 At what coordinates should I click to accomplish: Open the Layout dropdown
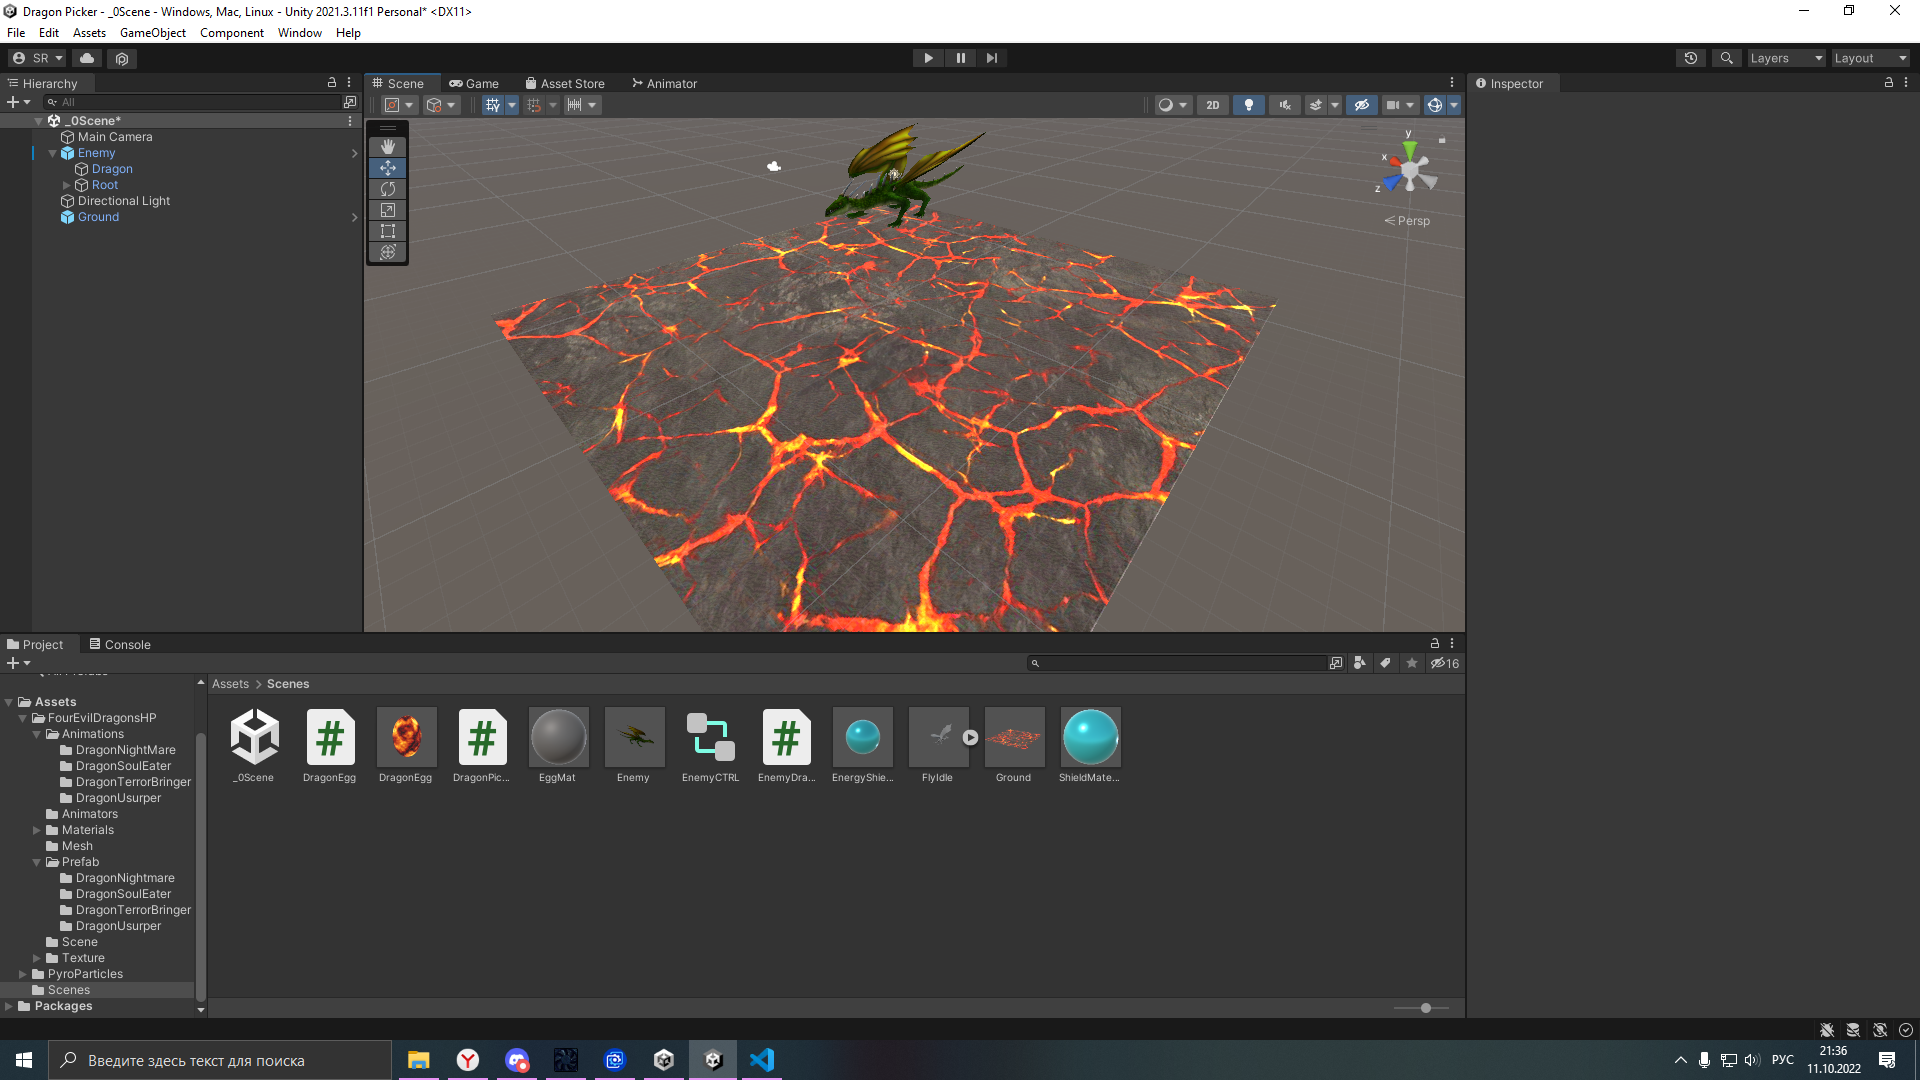click(x=1869, y=58)
